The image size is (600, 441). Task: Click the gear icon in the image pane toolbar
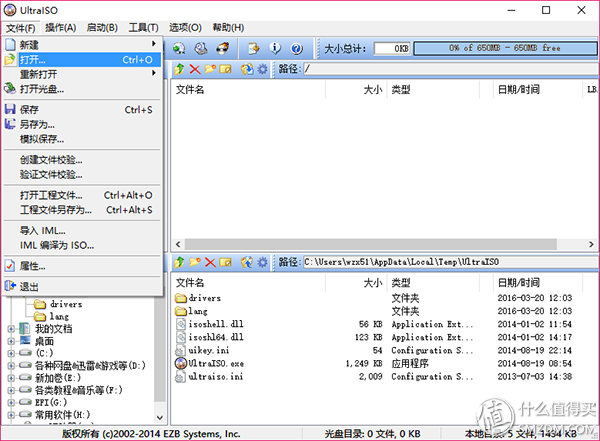[x=262, y=69]
